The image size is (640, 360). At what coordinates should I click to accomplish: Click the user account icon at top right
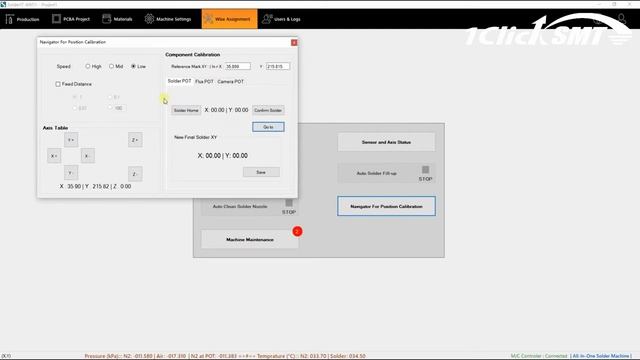click(x=622, y=18)
